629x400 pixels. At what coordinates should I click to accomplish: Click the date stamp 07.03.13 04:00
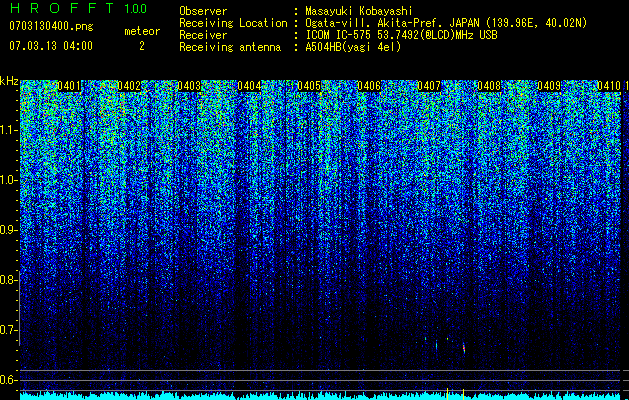tap(51, 46)
